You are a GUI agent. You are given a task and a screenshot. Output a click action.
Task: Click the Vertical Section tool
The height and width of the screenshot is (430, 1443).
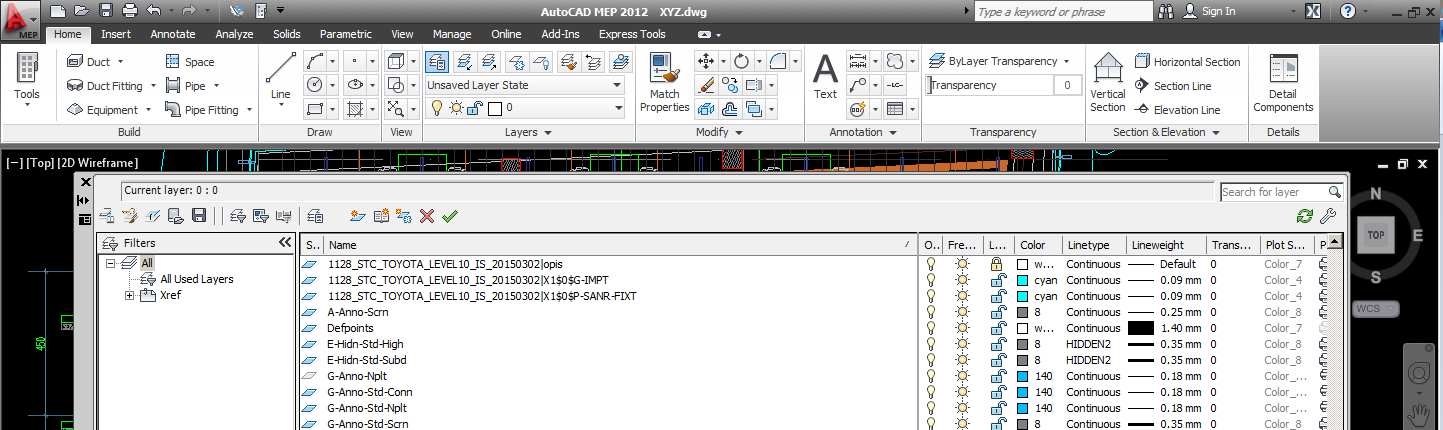click(1107, 82)
